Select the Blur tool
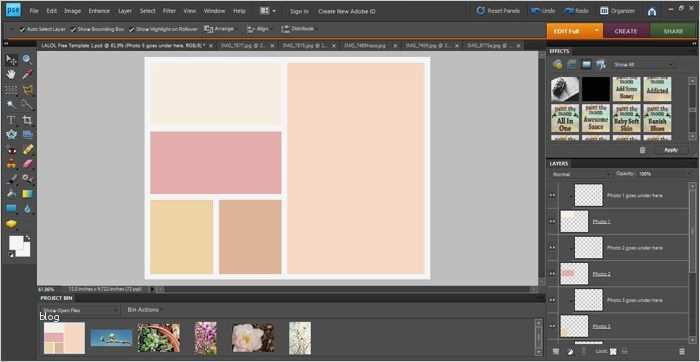The image size is (700, 362). [27, 209]
